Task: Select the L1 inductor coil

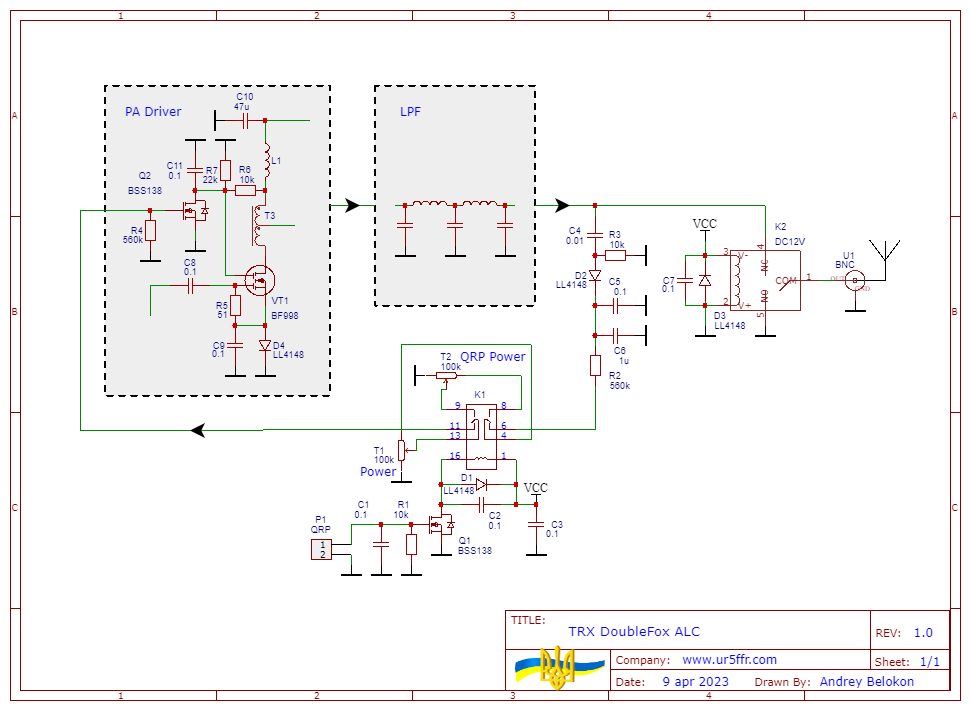Action: pos(266,158)
